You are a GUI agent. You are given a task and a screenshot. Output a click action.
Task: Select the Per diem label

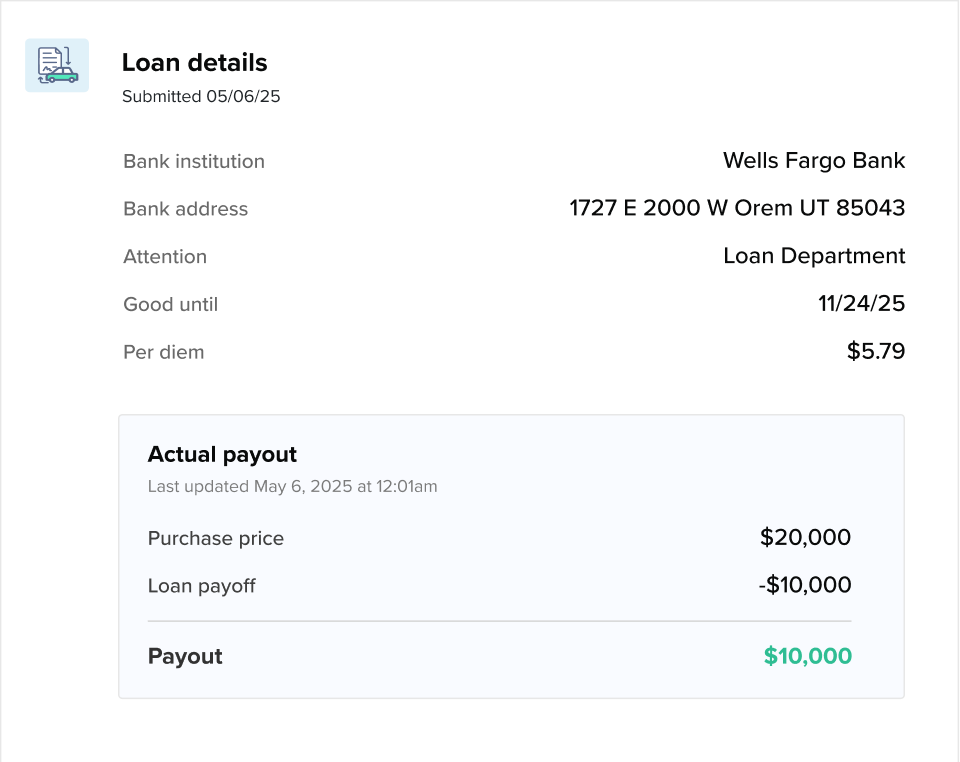[x=163, y=352]
